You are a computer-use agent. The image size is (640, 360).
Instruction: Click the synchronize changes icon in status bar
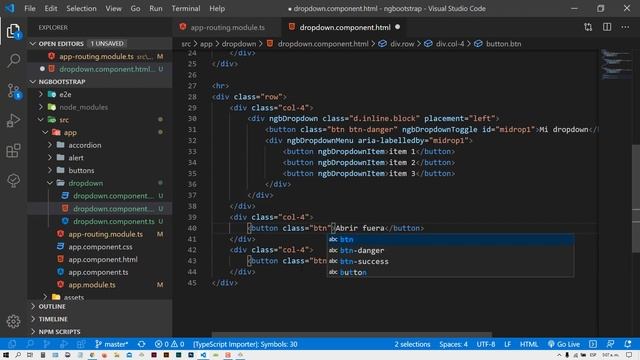141,344
